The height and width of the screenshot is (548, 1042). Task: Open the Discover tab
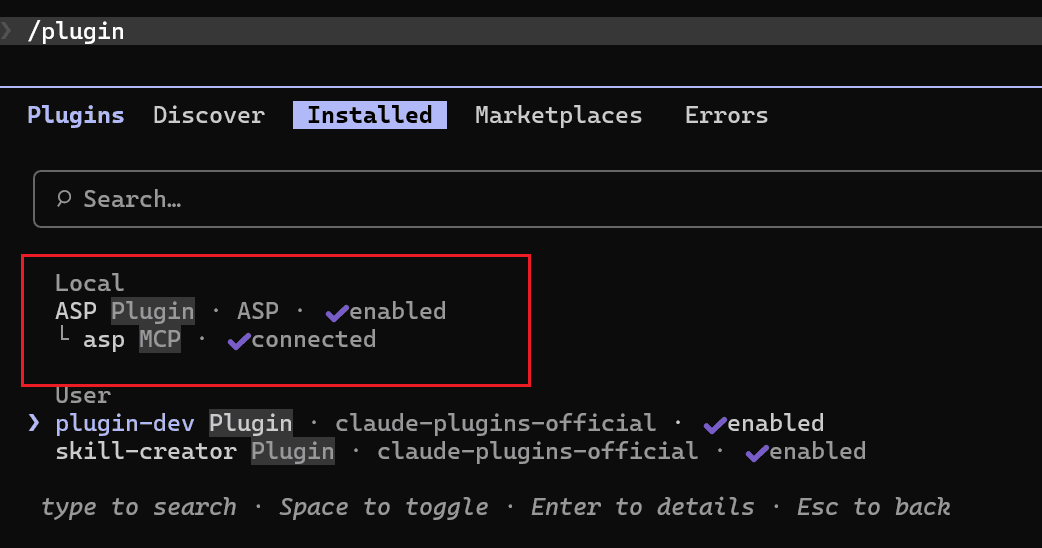(x=209, y=115)
